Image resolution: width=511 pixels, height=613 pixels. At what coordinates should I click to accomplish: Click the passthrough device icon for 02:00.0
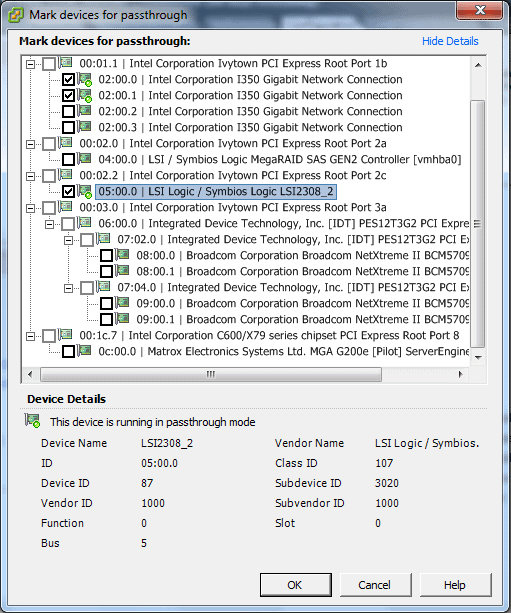click(x=85, y=79)
